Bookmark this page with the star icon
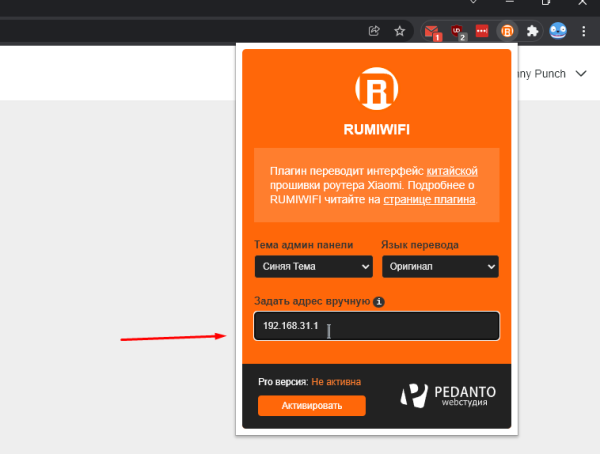This screenshot has height=454, width=600. [399, 31]
